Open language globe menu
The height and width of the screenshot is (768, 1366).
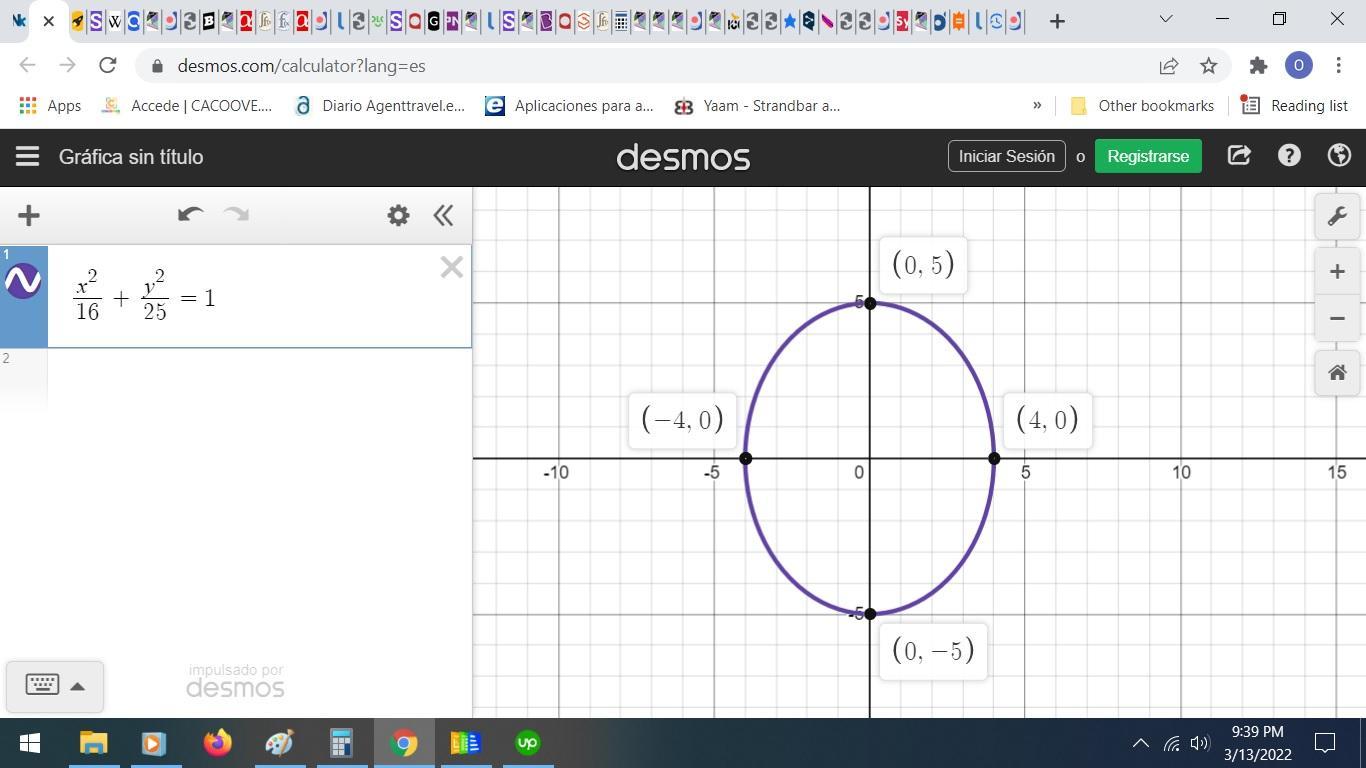(x=1339, y=156)
